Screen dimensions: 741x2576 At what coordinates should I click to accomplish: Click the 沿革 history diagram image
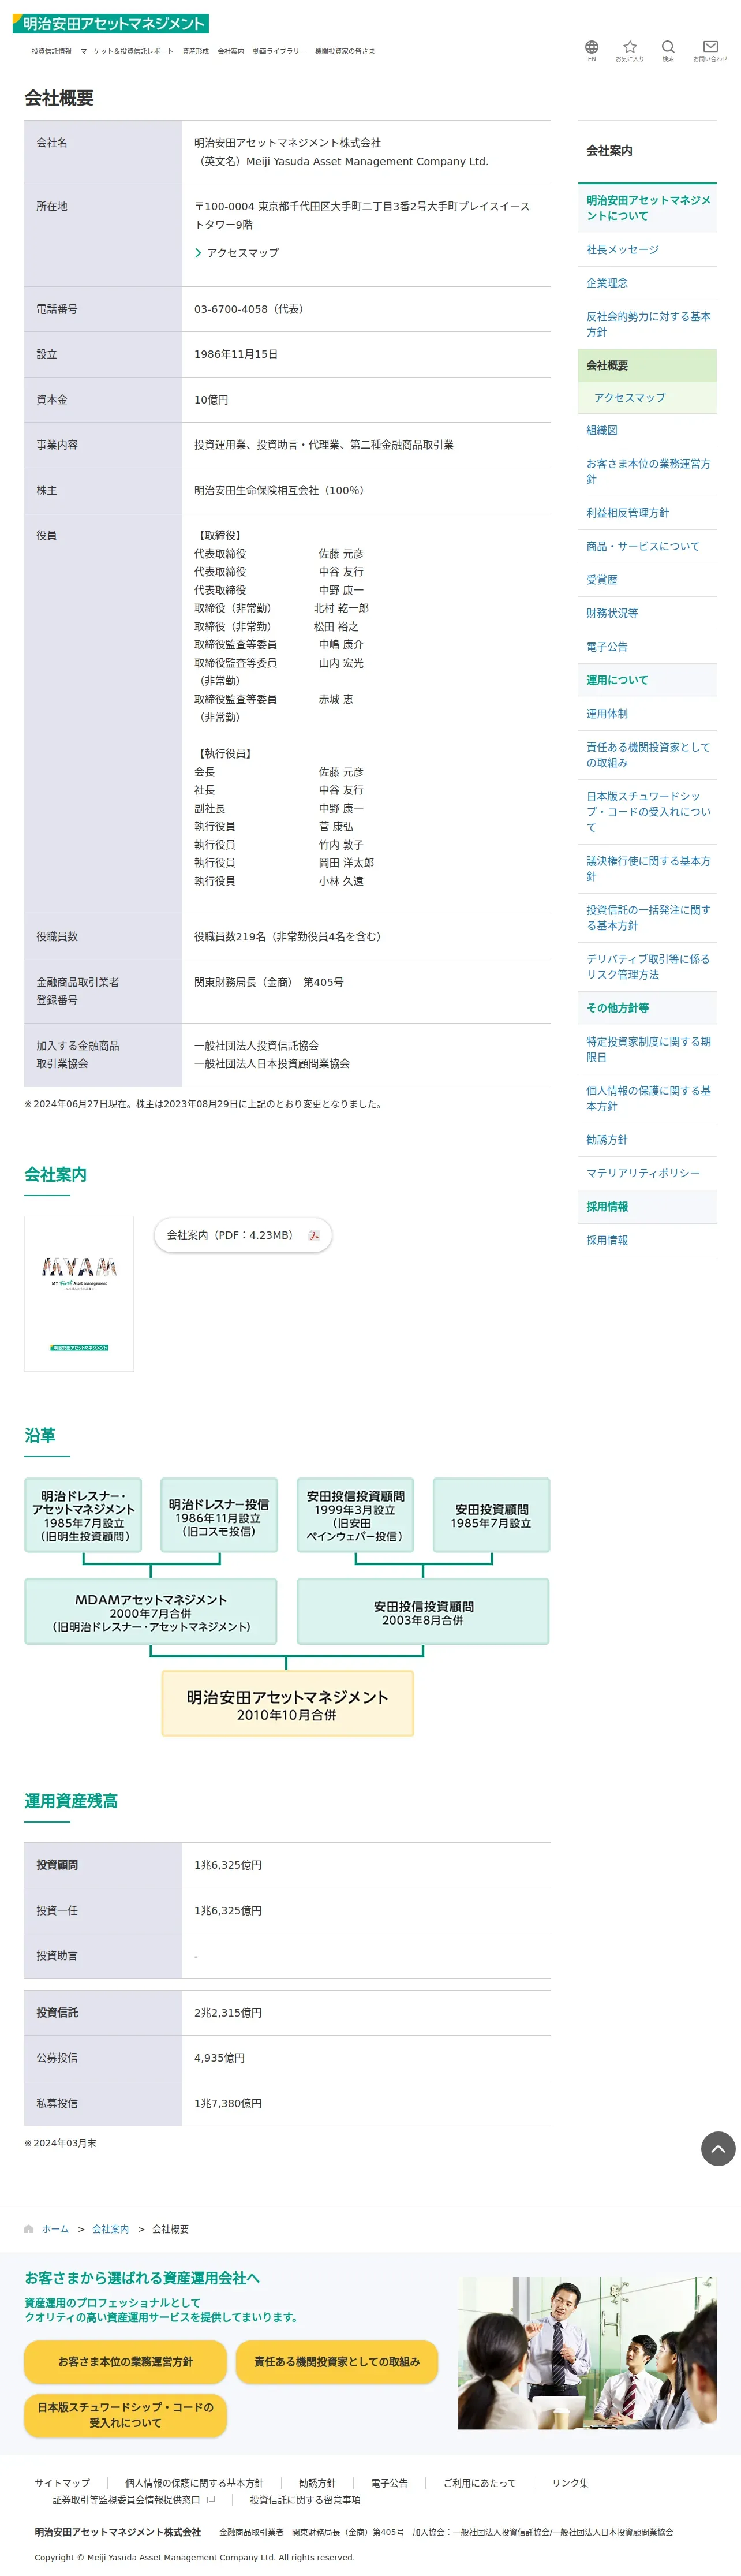pos(287,1607)
